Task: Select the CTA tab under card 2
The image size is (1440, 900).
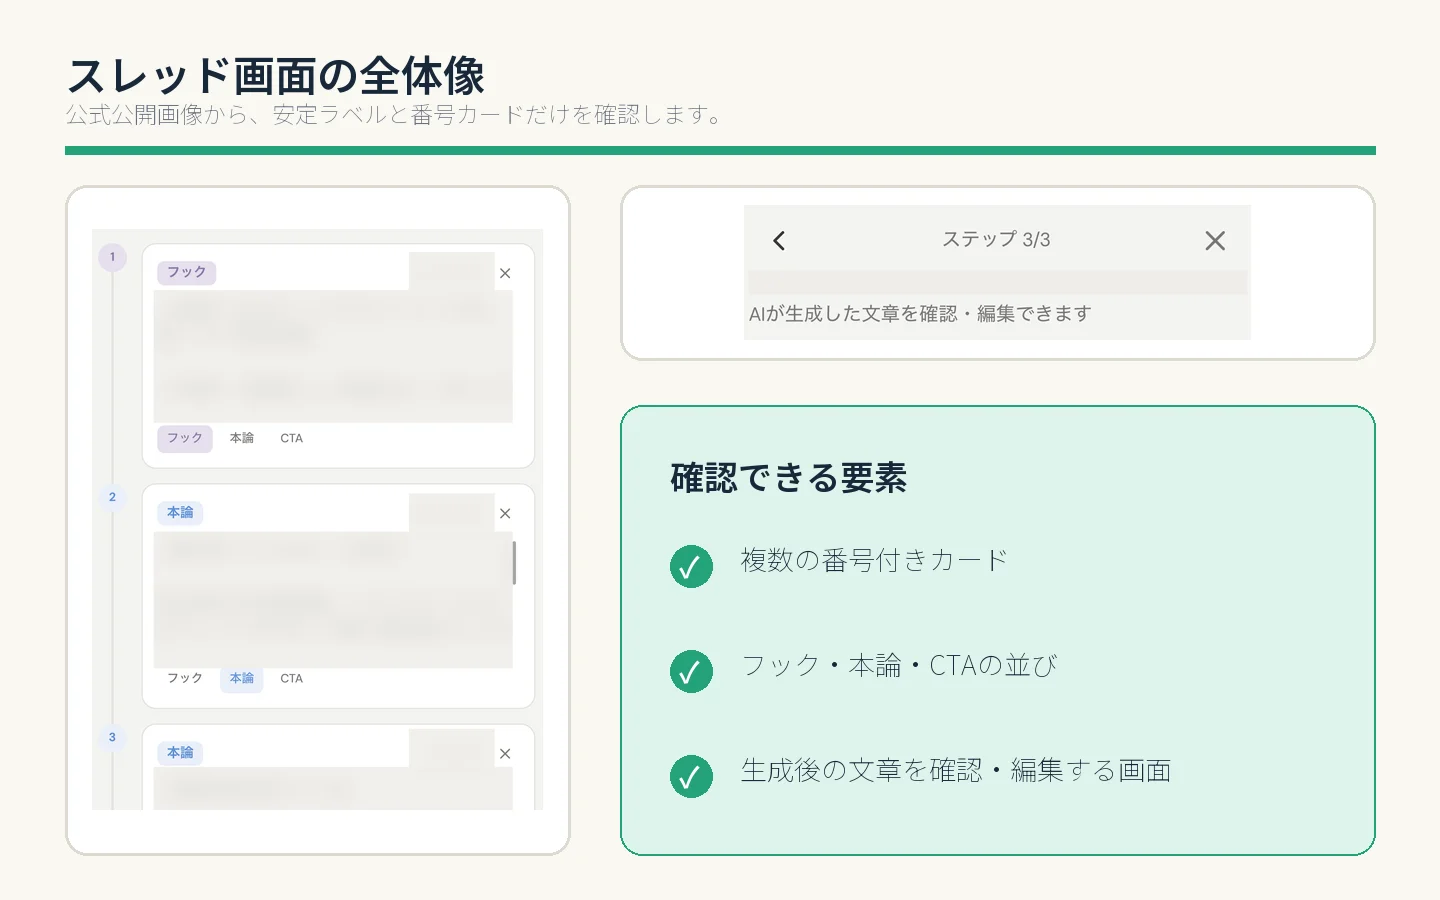Action: tap(291, 678)
